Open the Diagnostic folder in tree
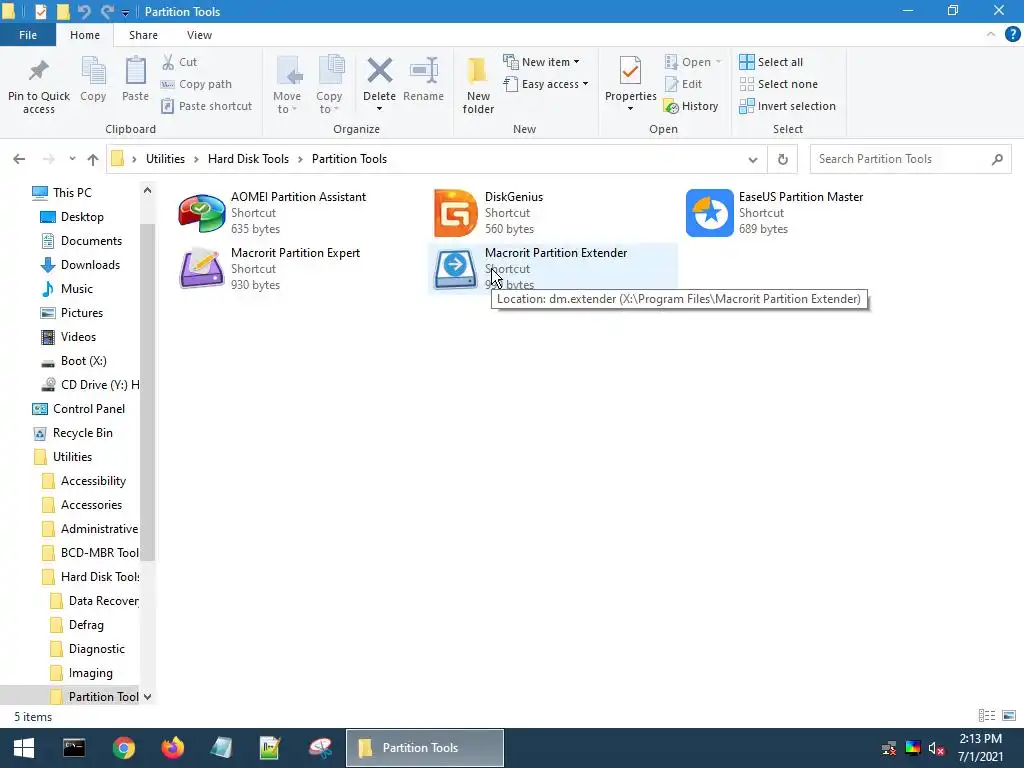 coord(88,649)
